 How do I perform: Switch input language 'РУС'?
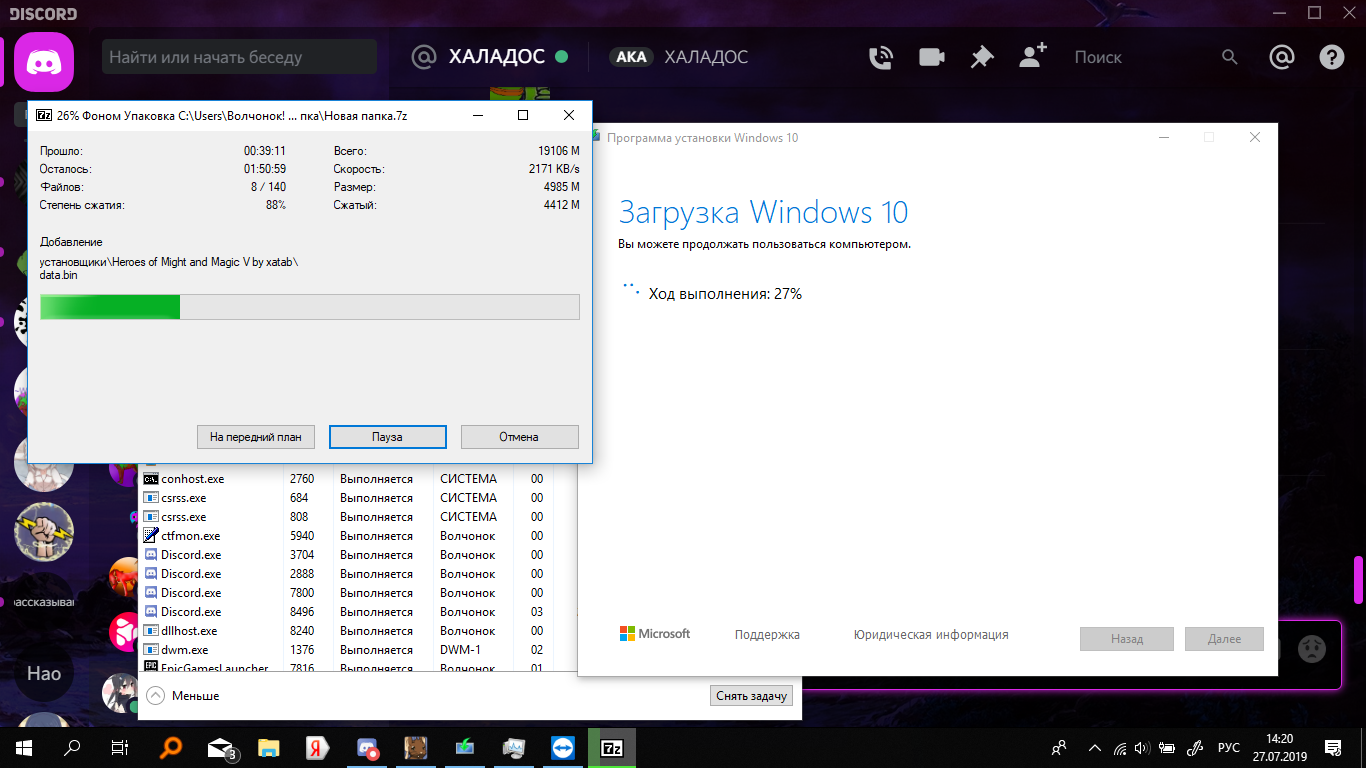point(1228,748)
